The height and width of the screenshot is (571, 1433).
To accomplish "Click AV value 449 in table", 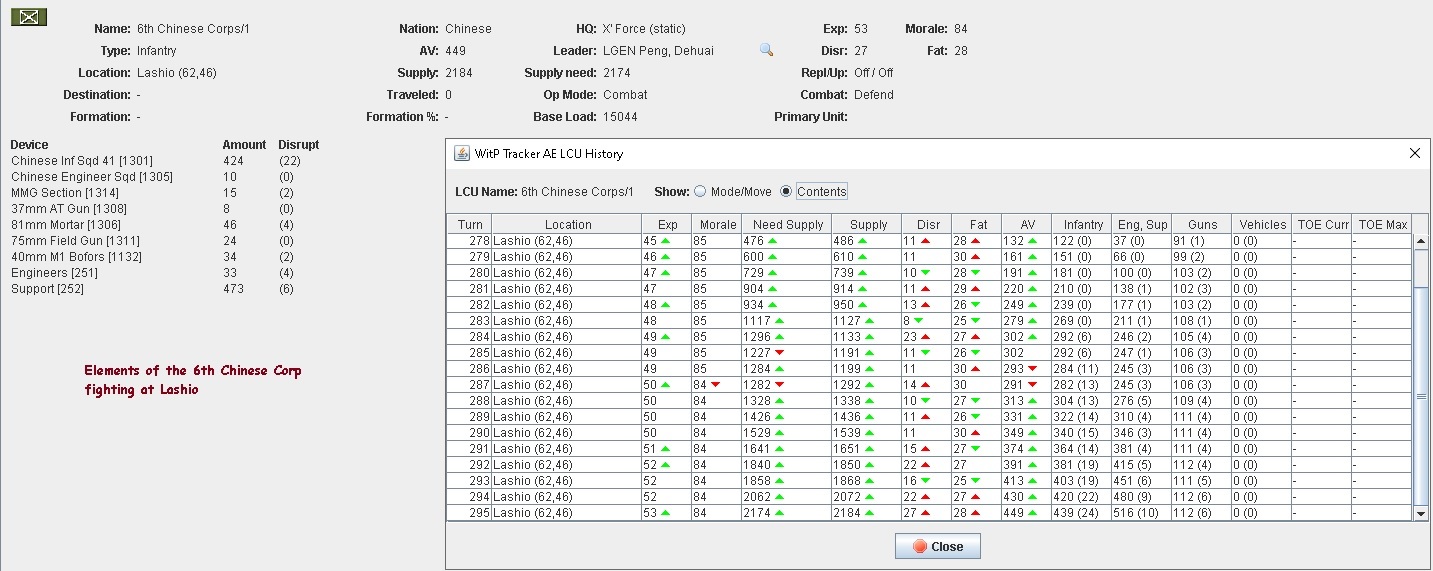I will pos(1014,513).
